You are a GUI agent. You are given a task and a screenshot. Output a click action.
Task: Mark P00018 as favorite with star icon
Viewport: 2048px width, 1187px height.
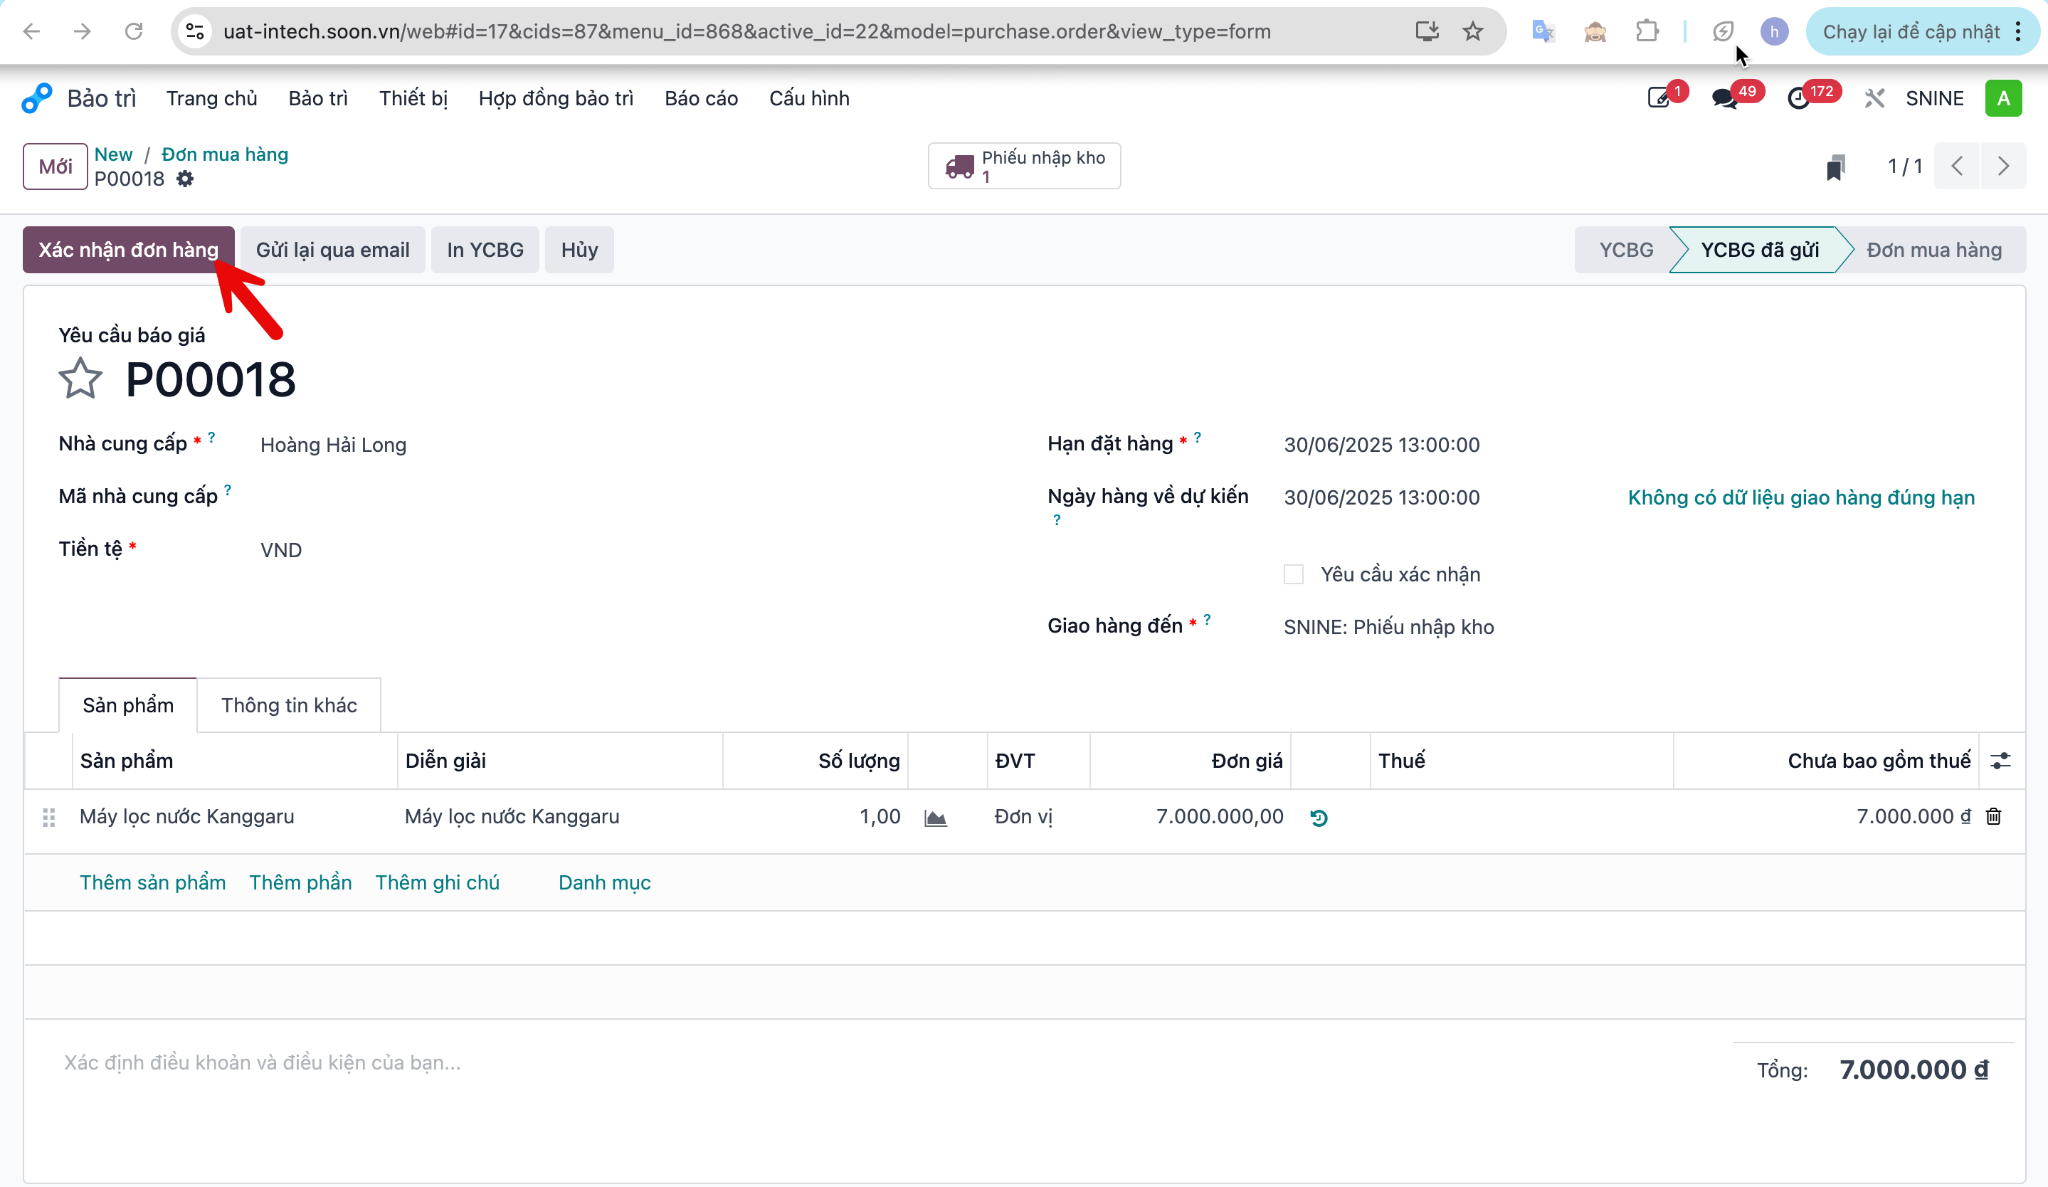point(80,379)
